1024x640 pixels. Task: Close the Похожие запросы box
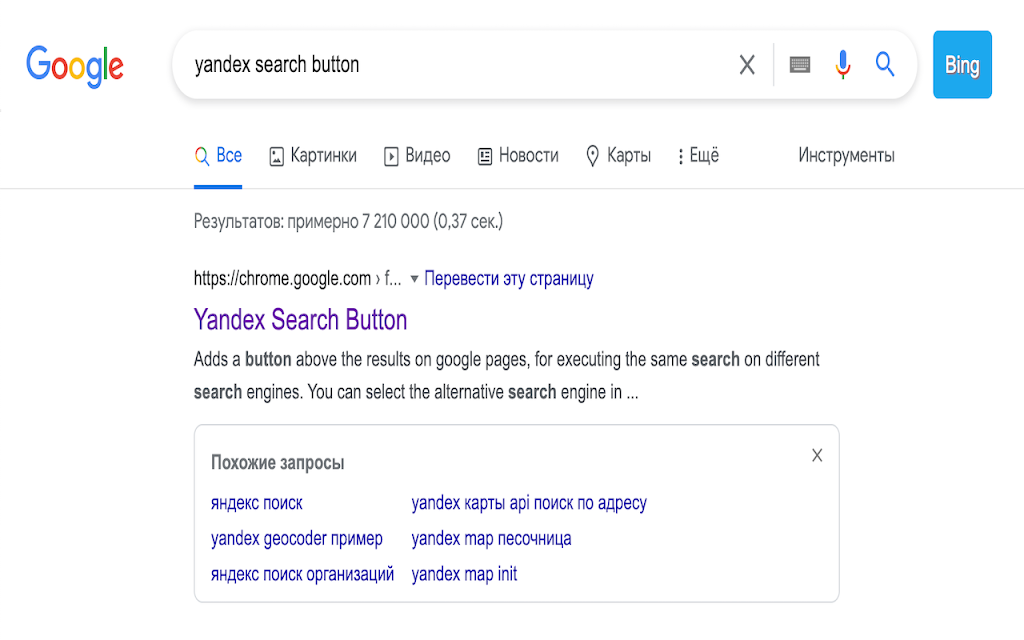[x=817, y=456]
